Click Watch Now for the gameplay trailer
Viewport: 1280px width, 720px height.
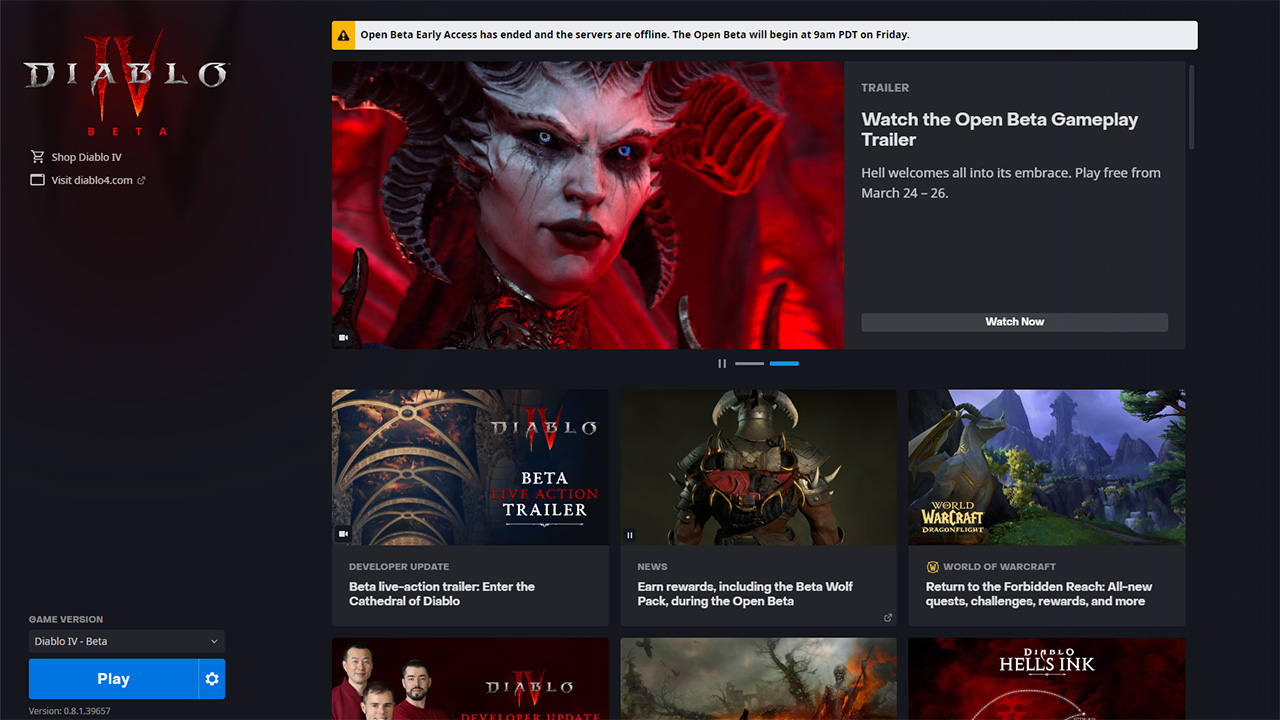click(1014, 322)
